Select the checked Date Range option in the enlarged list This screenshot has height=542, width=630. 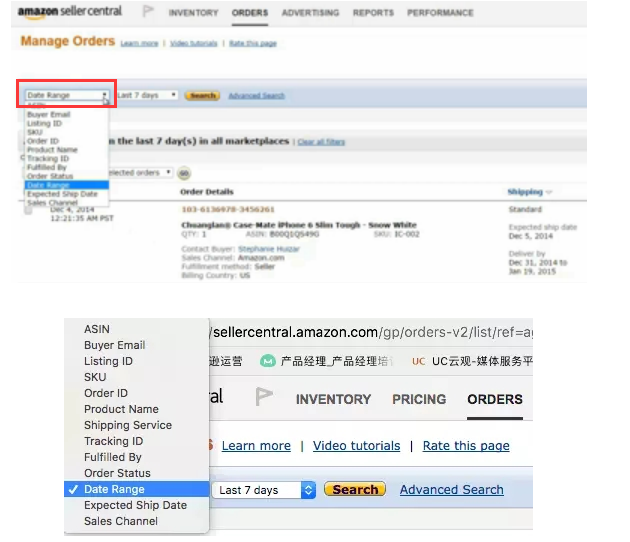tap(137, 489)
